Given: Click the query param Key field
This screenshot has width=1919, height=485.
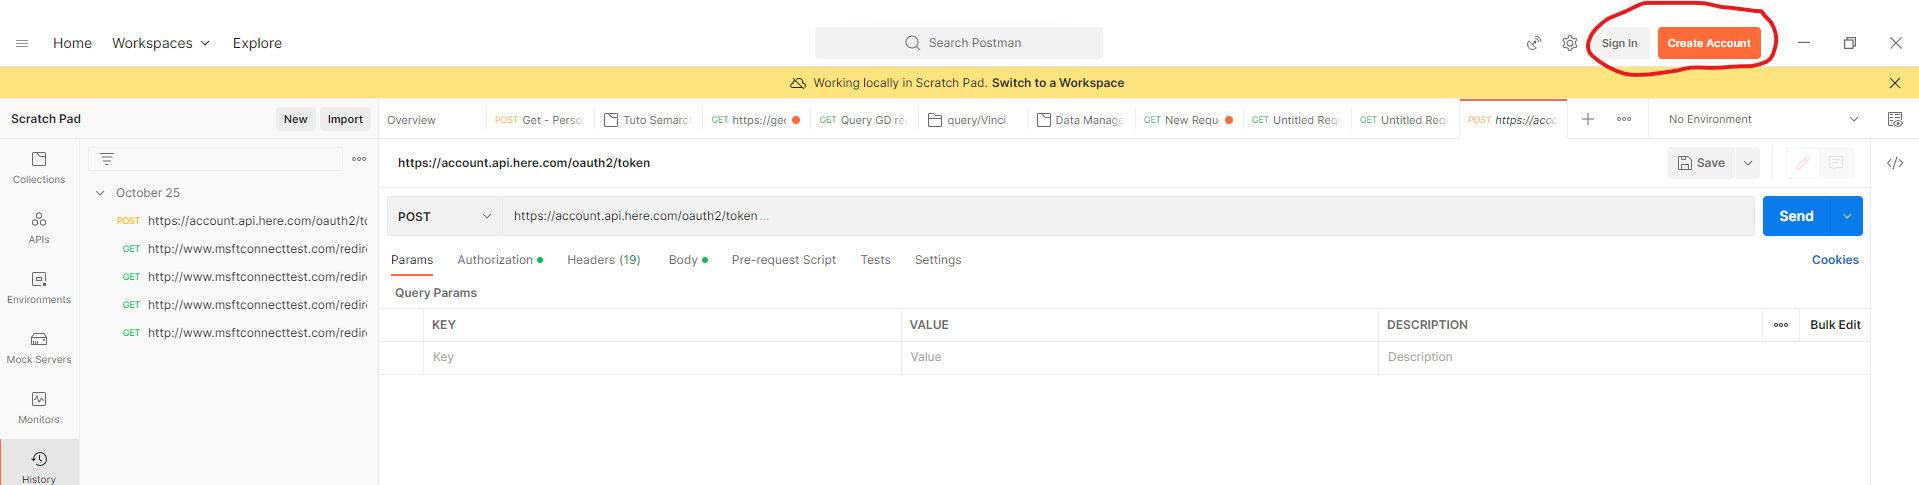Looking at the screenshot, I should coord(662,357).
